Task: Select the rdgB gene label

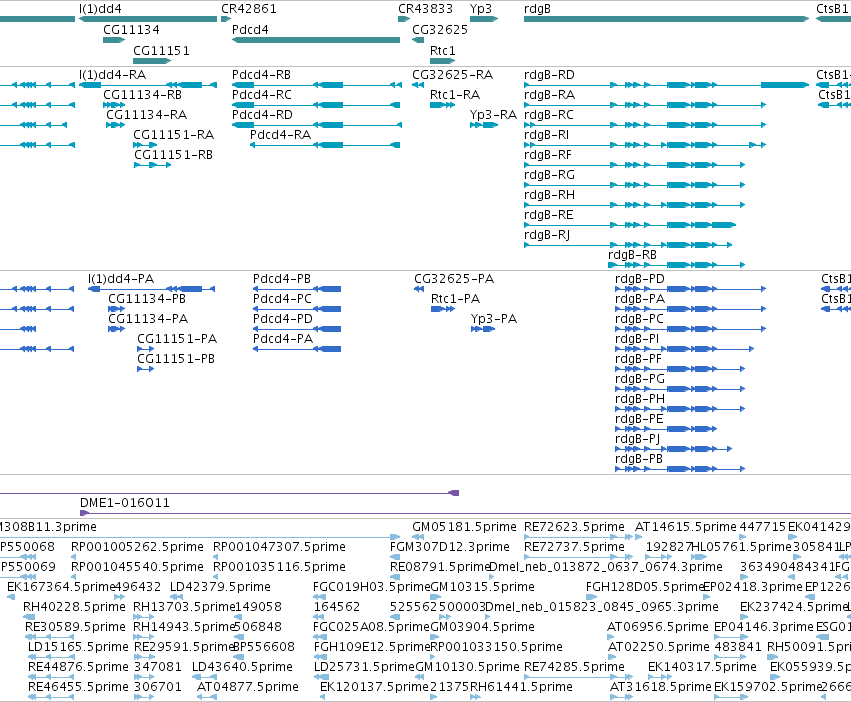Action: pos(537,9)
